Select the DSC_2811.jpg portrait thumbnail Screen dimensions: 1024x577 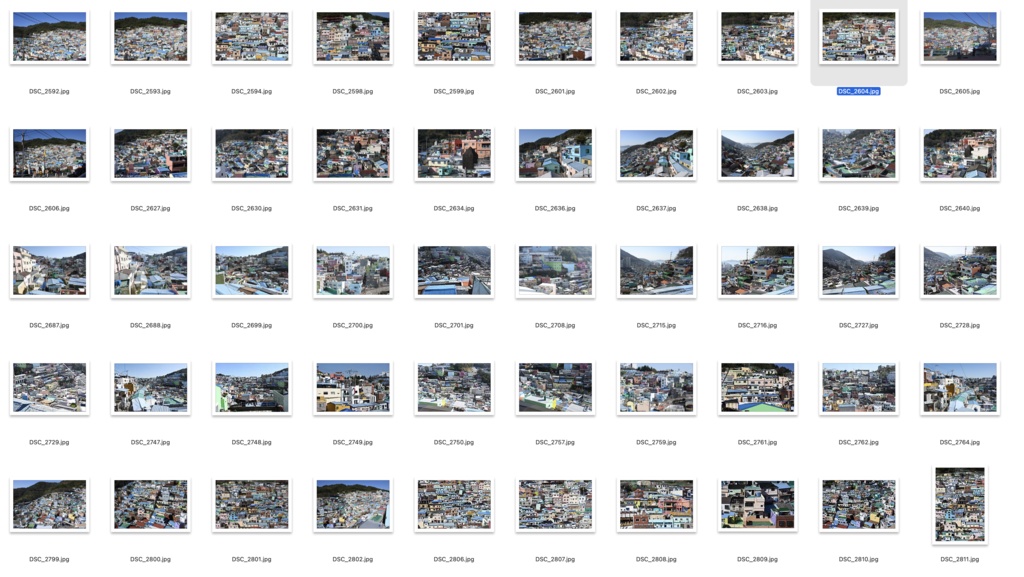(x=959, y=505)
